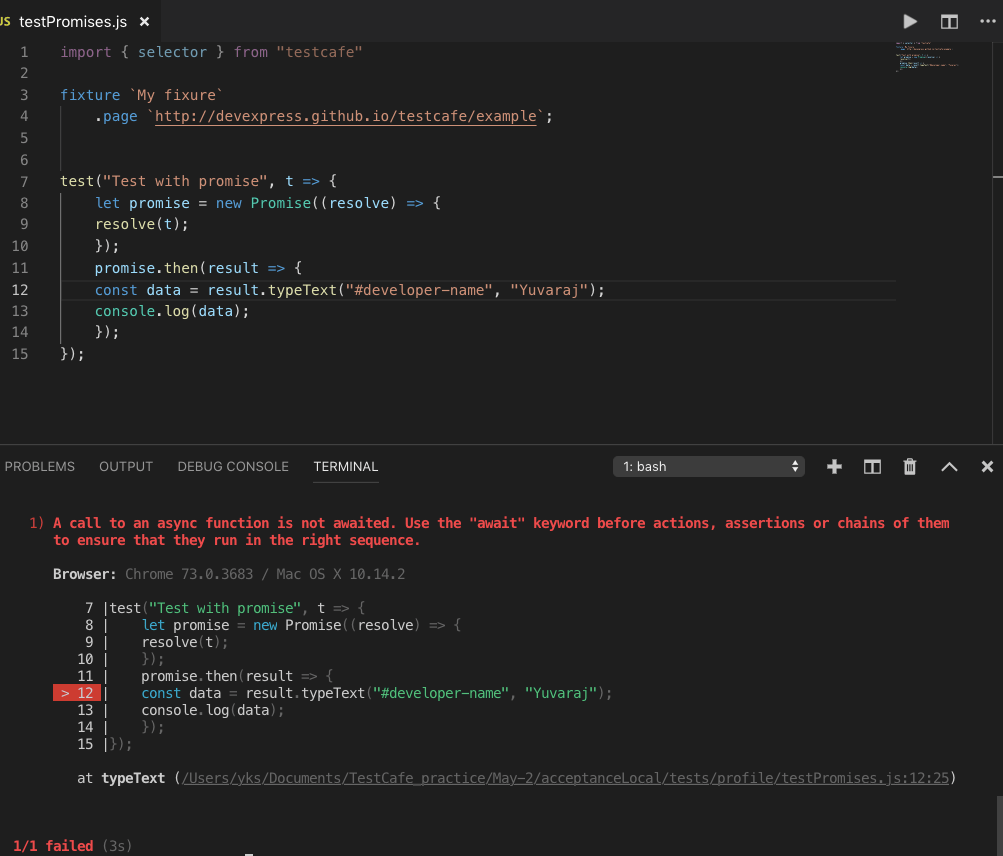Click terminal line 13 'console.log(data);'
The width and height of the screenshot is (1003, 856).
(212, 710)
